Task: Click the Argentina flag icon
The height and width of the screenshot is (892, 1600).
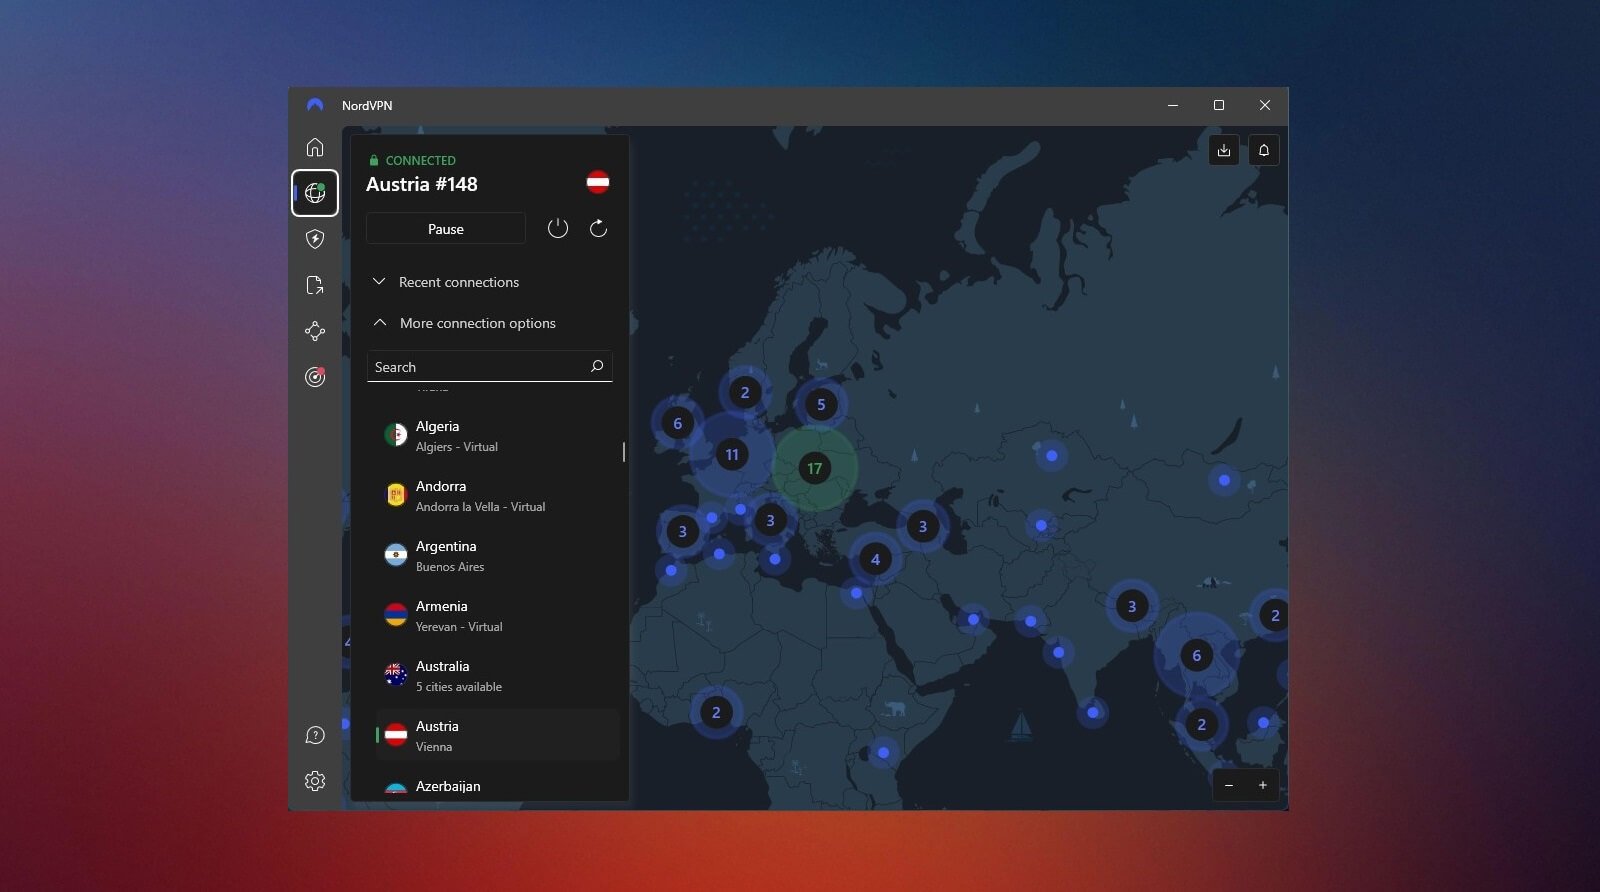Action: pos(396,555)
